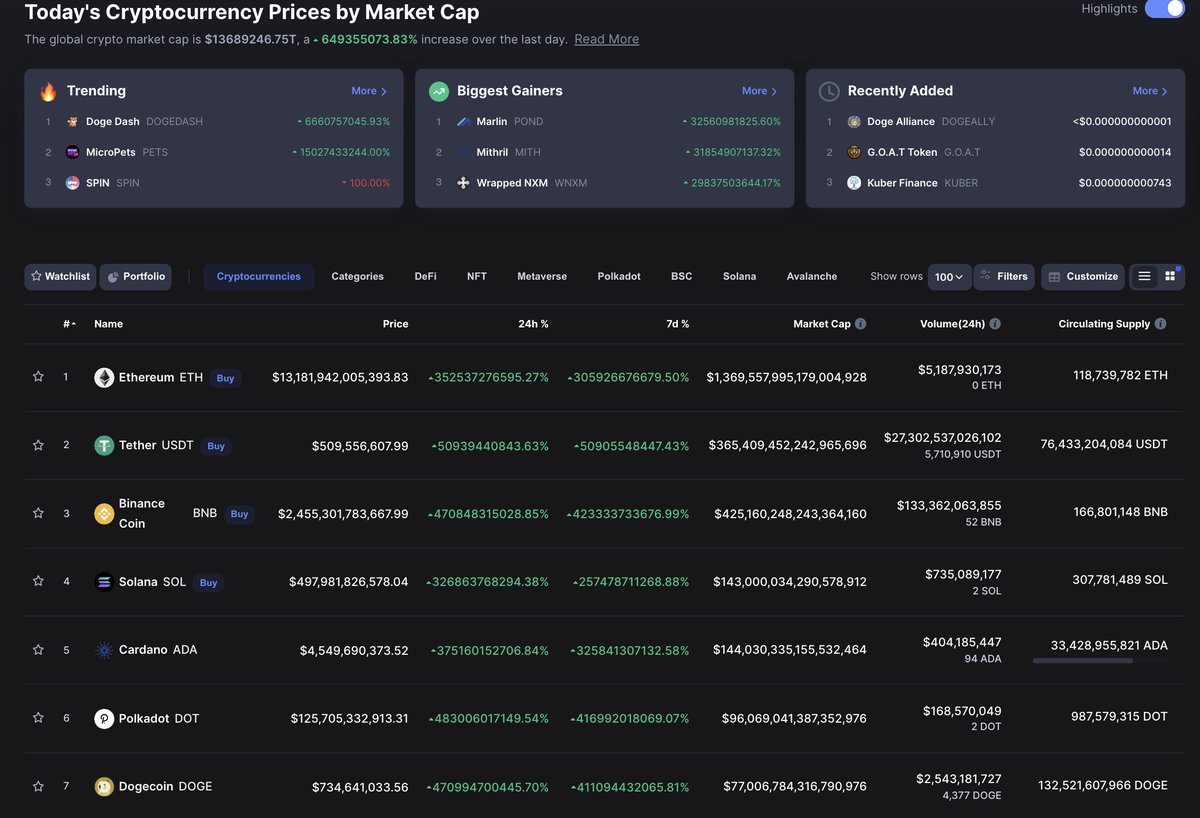Open the Customize button

coord(1083,277)
